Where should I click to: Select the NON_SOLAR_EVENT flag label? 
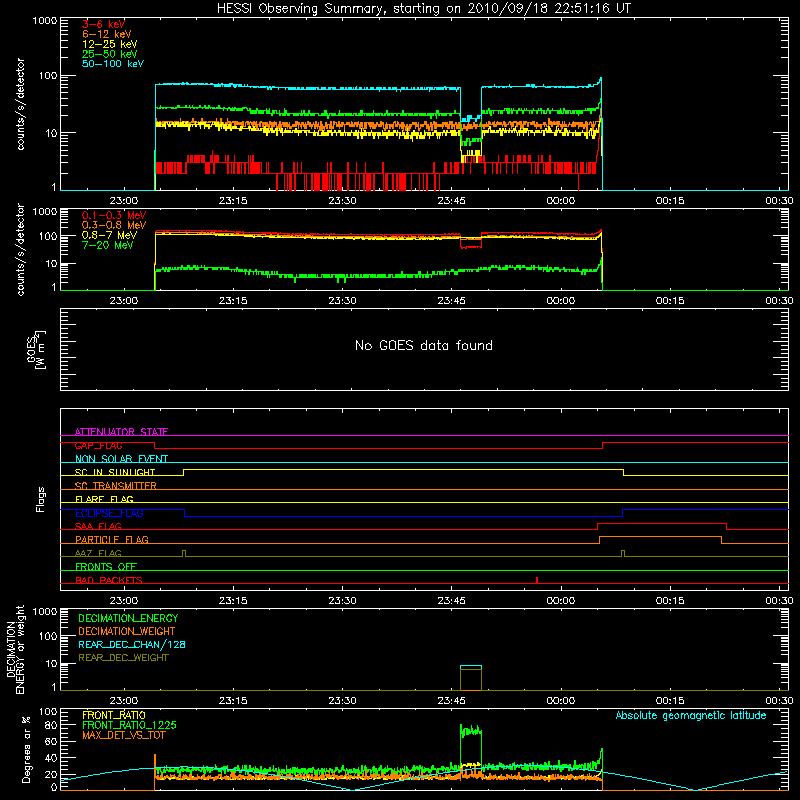pyautogui.click(x=121, y=459)
